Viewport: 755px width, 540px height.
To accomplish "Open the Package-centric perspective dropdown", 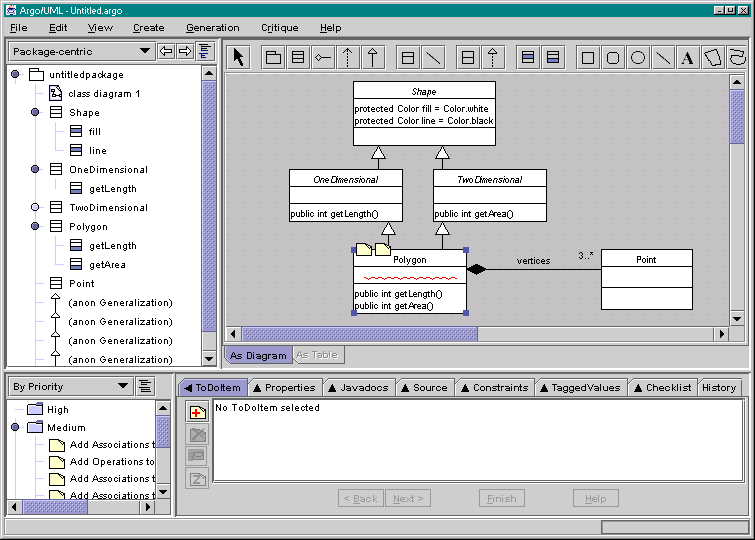I will point(143,51).
